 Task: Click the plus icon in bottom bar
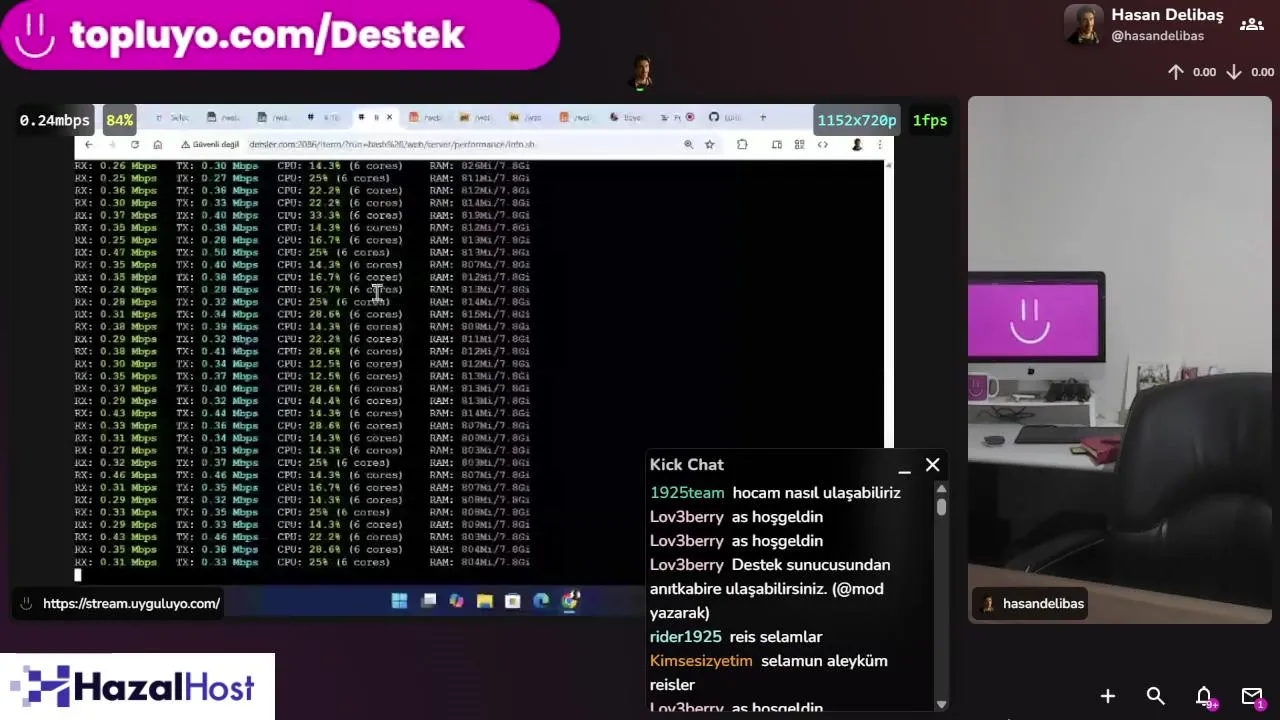click(x=1108, y=696)
